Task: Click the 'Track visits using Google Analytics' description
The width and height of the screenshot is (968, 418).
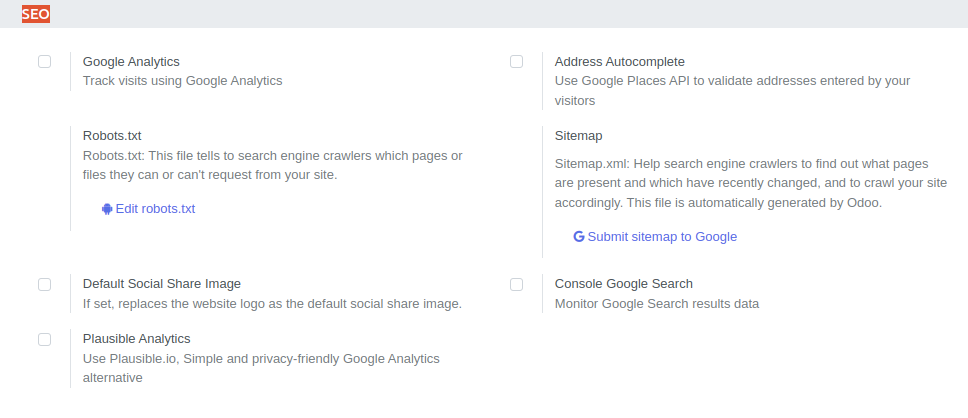Action: coord(183,80)
